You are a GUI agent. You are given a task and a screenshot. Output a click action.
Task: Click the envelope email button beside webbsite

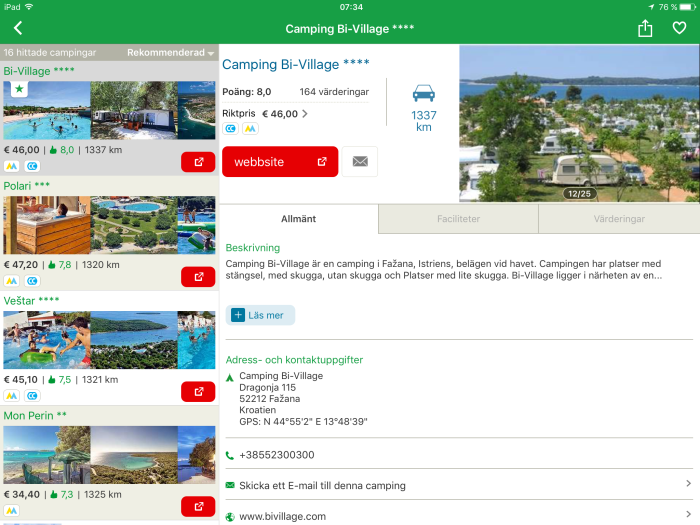pyautogui.click(x=360, y=161)
